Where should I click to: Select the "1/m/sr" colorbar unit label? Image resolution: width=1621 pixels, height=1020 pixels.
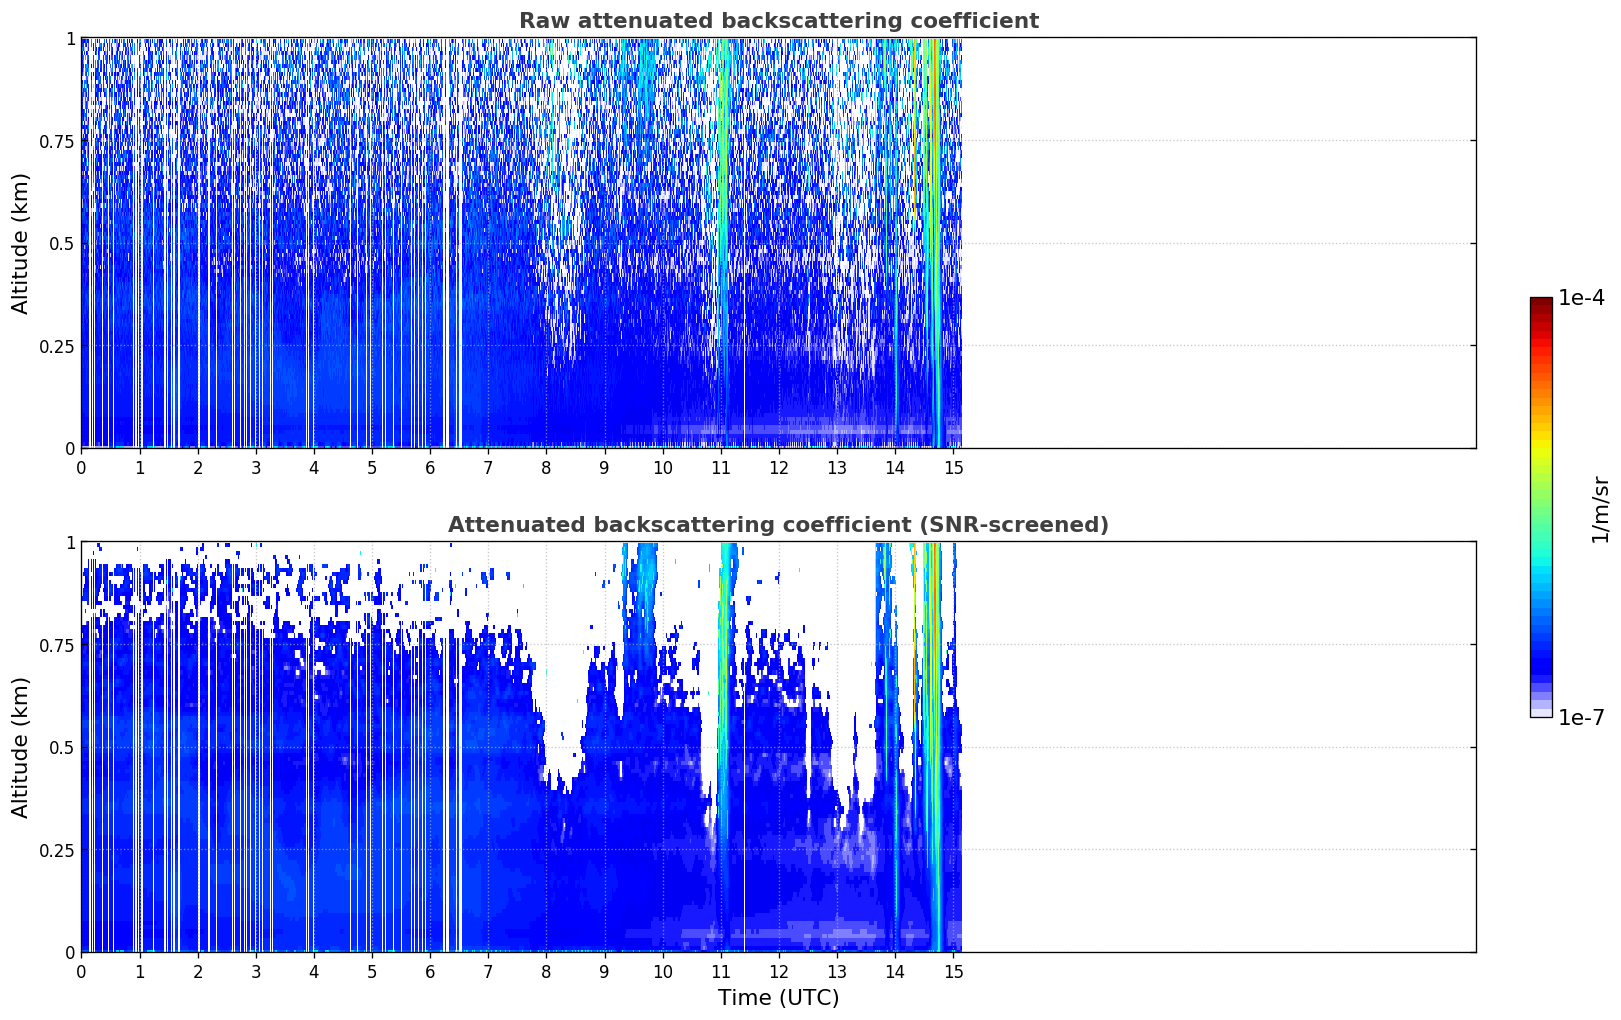[1600, 509]
